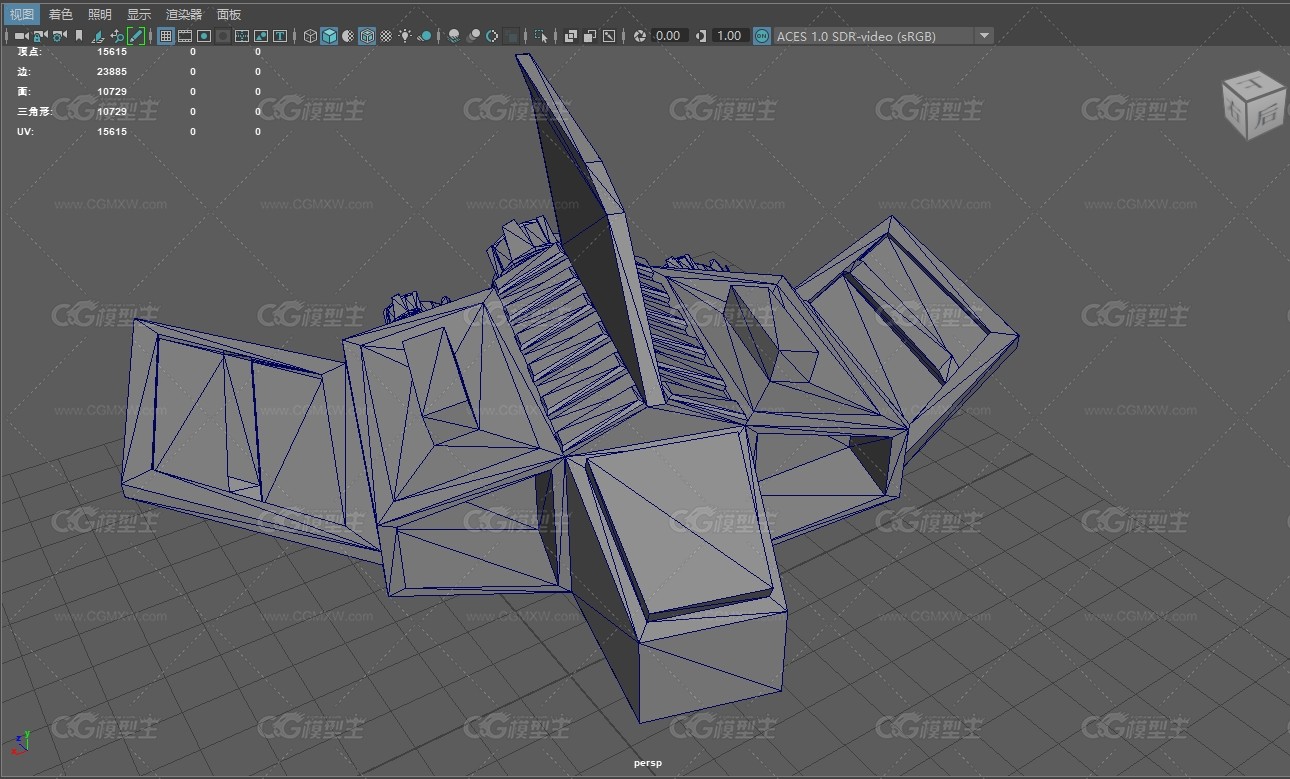The width and height of the screenshot is (1290, 779).
Task: Open the 显示 menu
Action: pos(139,14)
